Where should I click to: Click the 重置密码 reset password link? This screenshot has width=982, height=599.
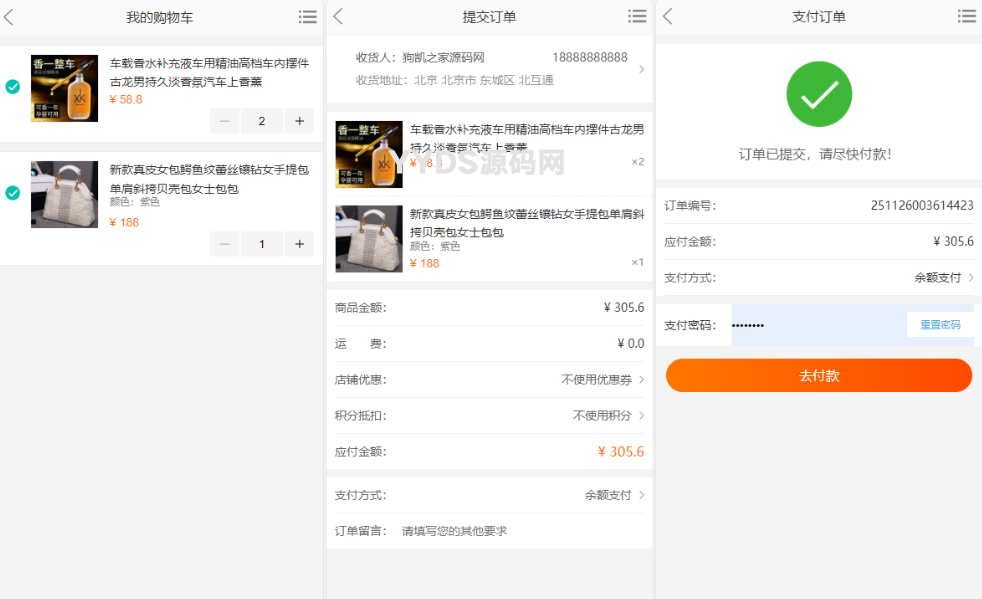pyautogui.click(x=939, y=324)
